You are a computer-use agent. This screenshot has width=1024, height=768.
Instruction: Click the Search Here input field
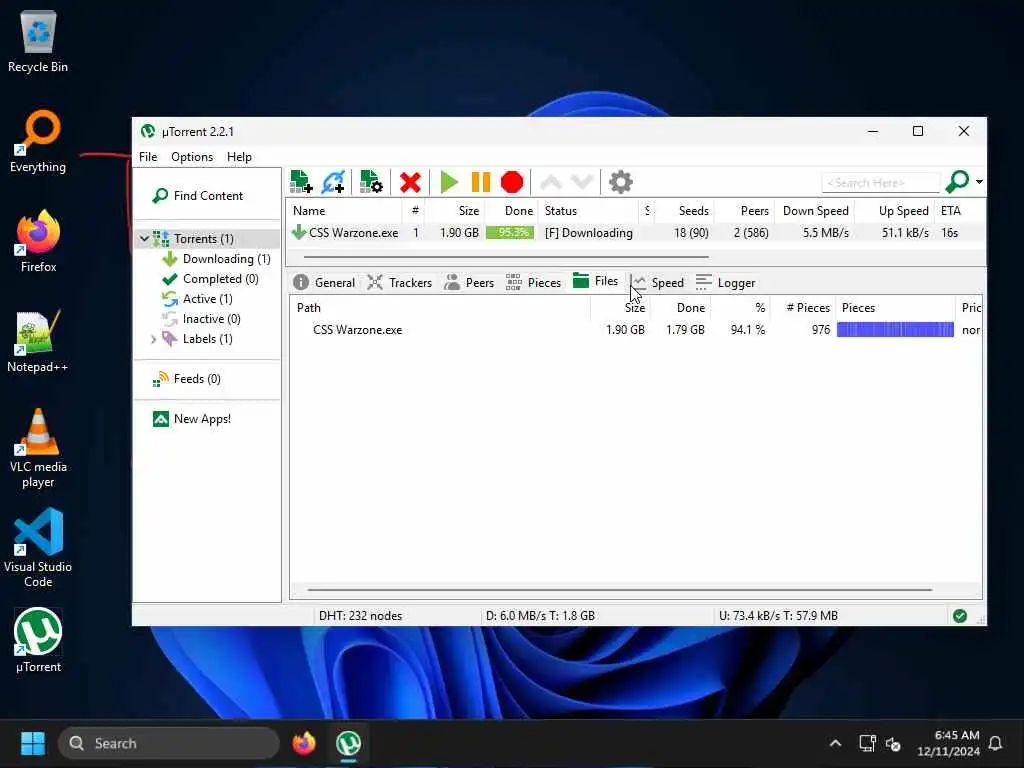coord(880,183)
